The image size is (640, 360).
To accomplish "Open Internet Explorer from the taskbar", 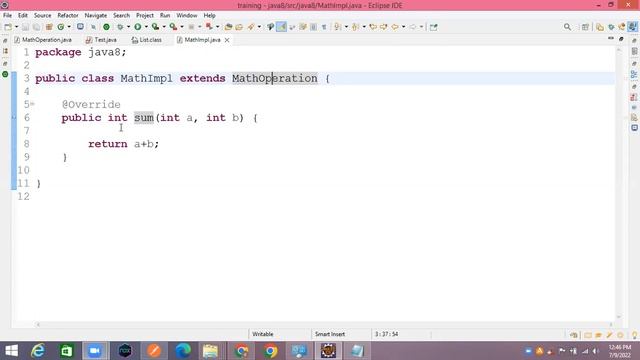I will (x=38, y=351).
